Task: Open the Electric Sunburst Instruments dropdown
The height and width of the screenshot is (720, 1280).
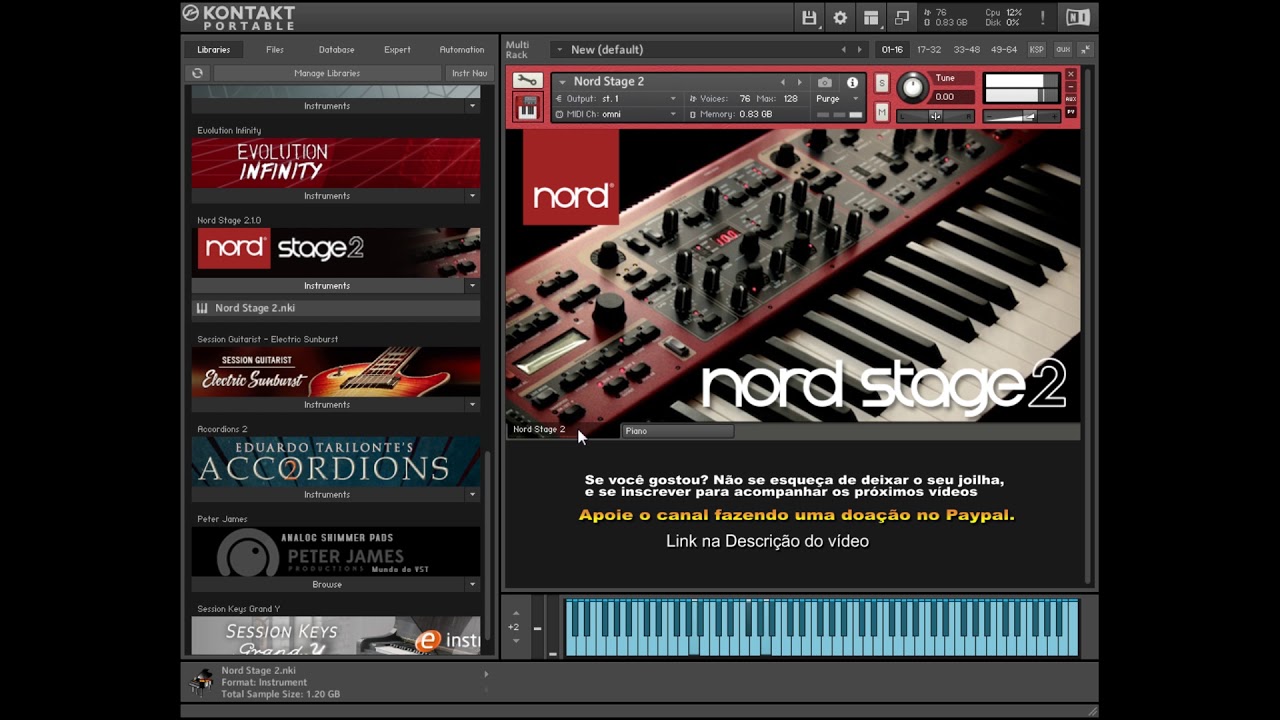Action: 473,405
